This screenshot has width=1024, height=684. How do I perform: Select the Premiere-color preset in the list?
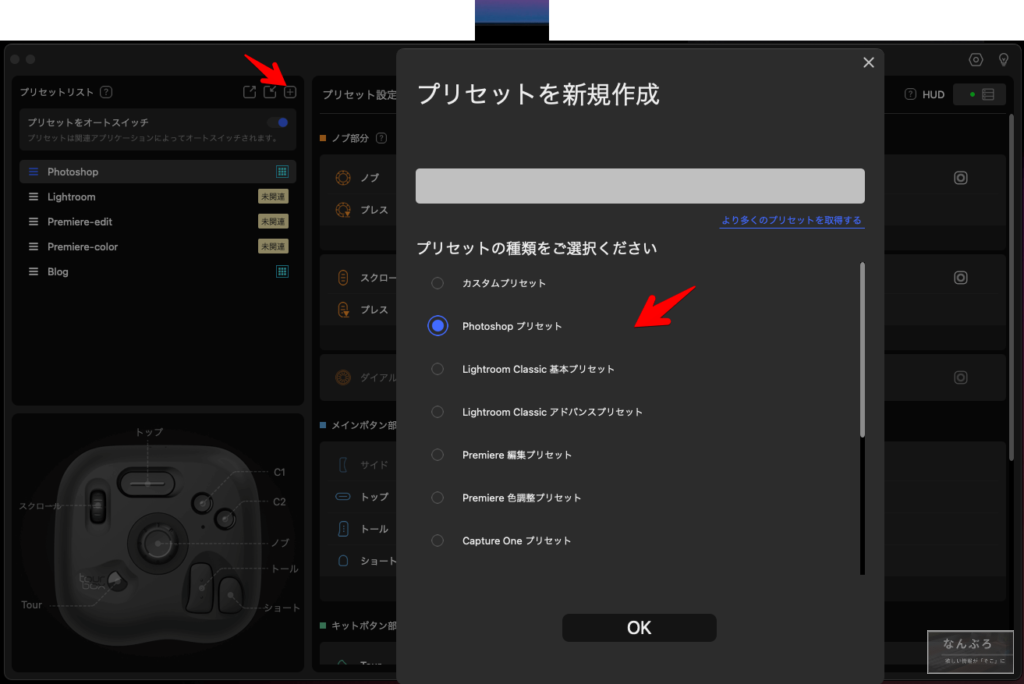pos(82,246)
